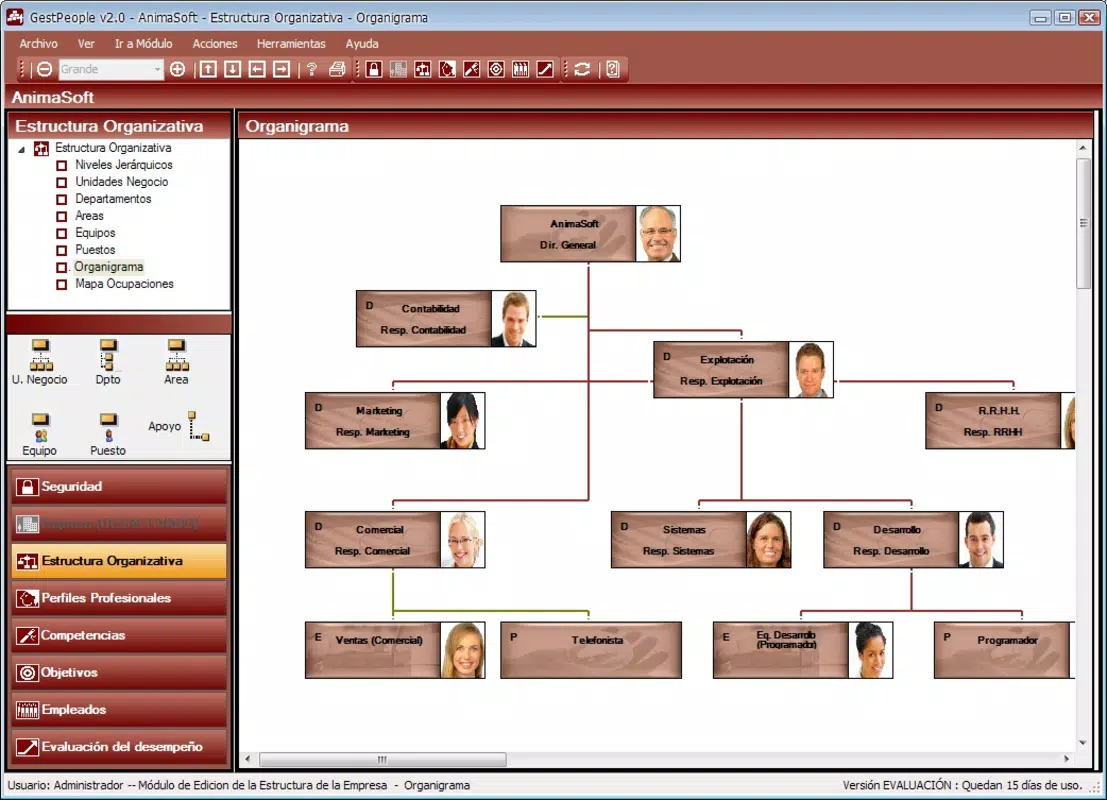Select Equipos in the tree
This screenshot has height=800, width=1107.
click(95, 232)
